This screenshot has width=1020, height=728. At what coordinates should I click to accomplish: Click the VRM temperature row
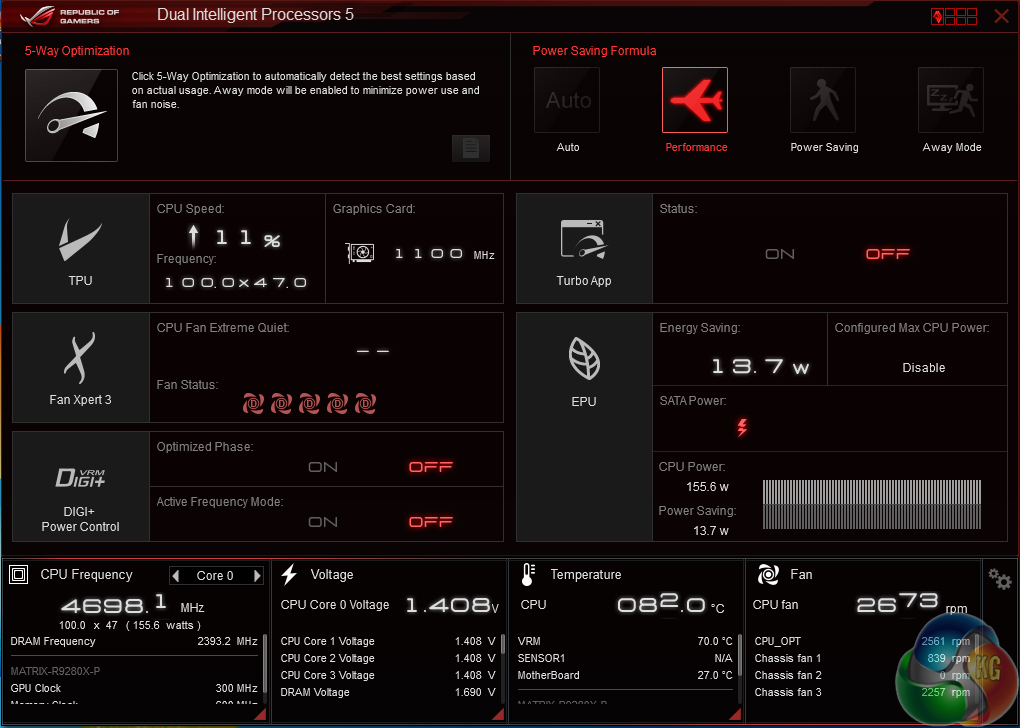(625, 641)
